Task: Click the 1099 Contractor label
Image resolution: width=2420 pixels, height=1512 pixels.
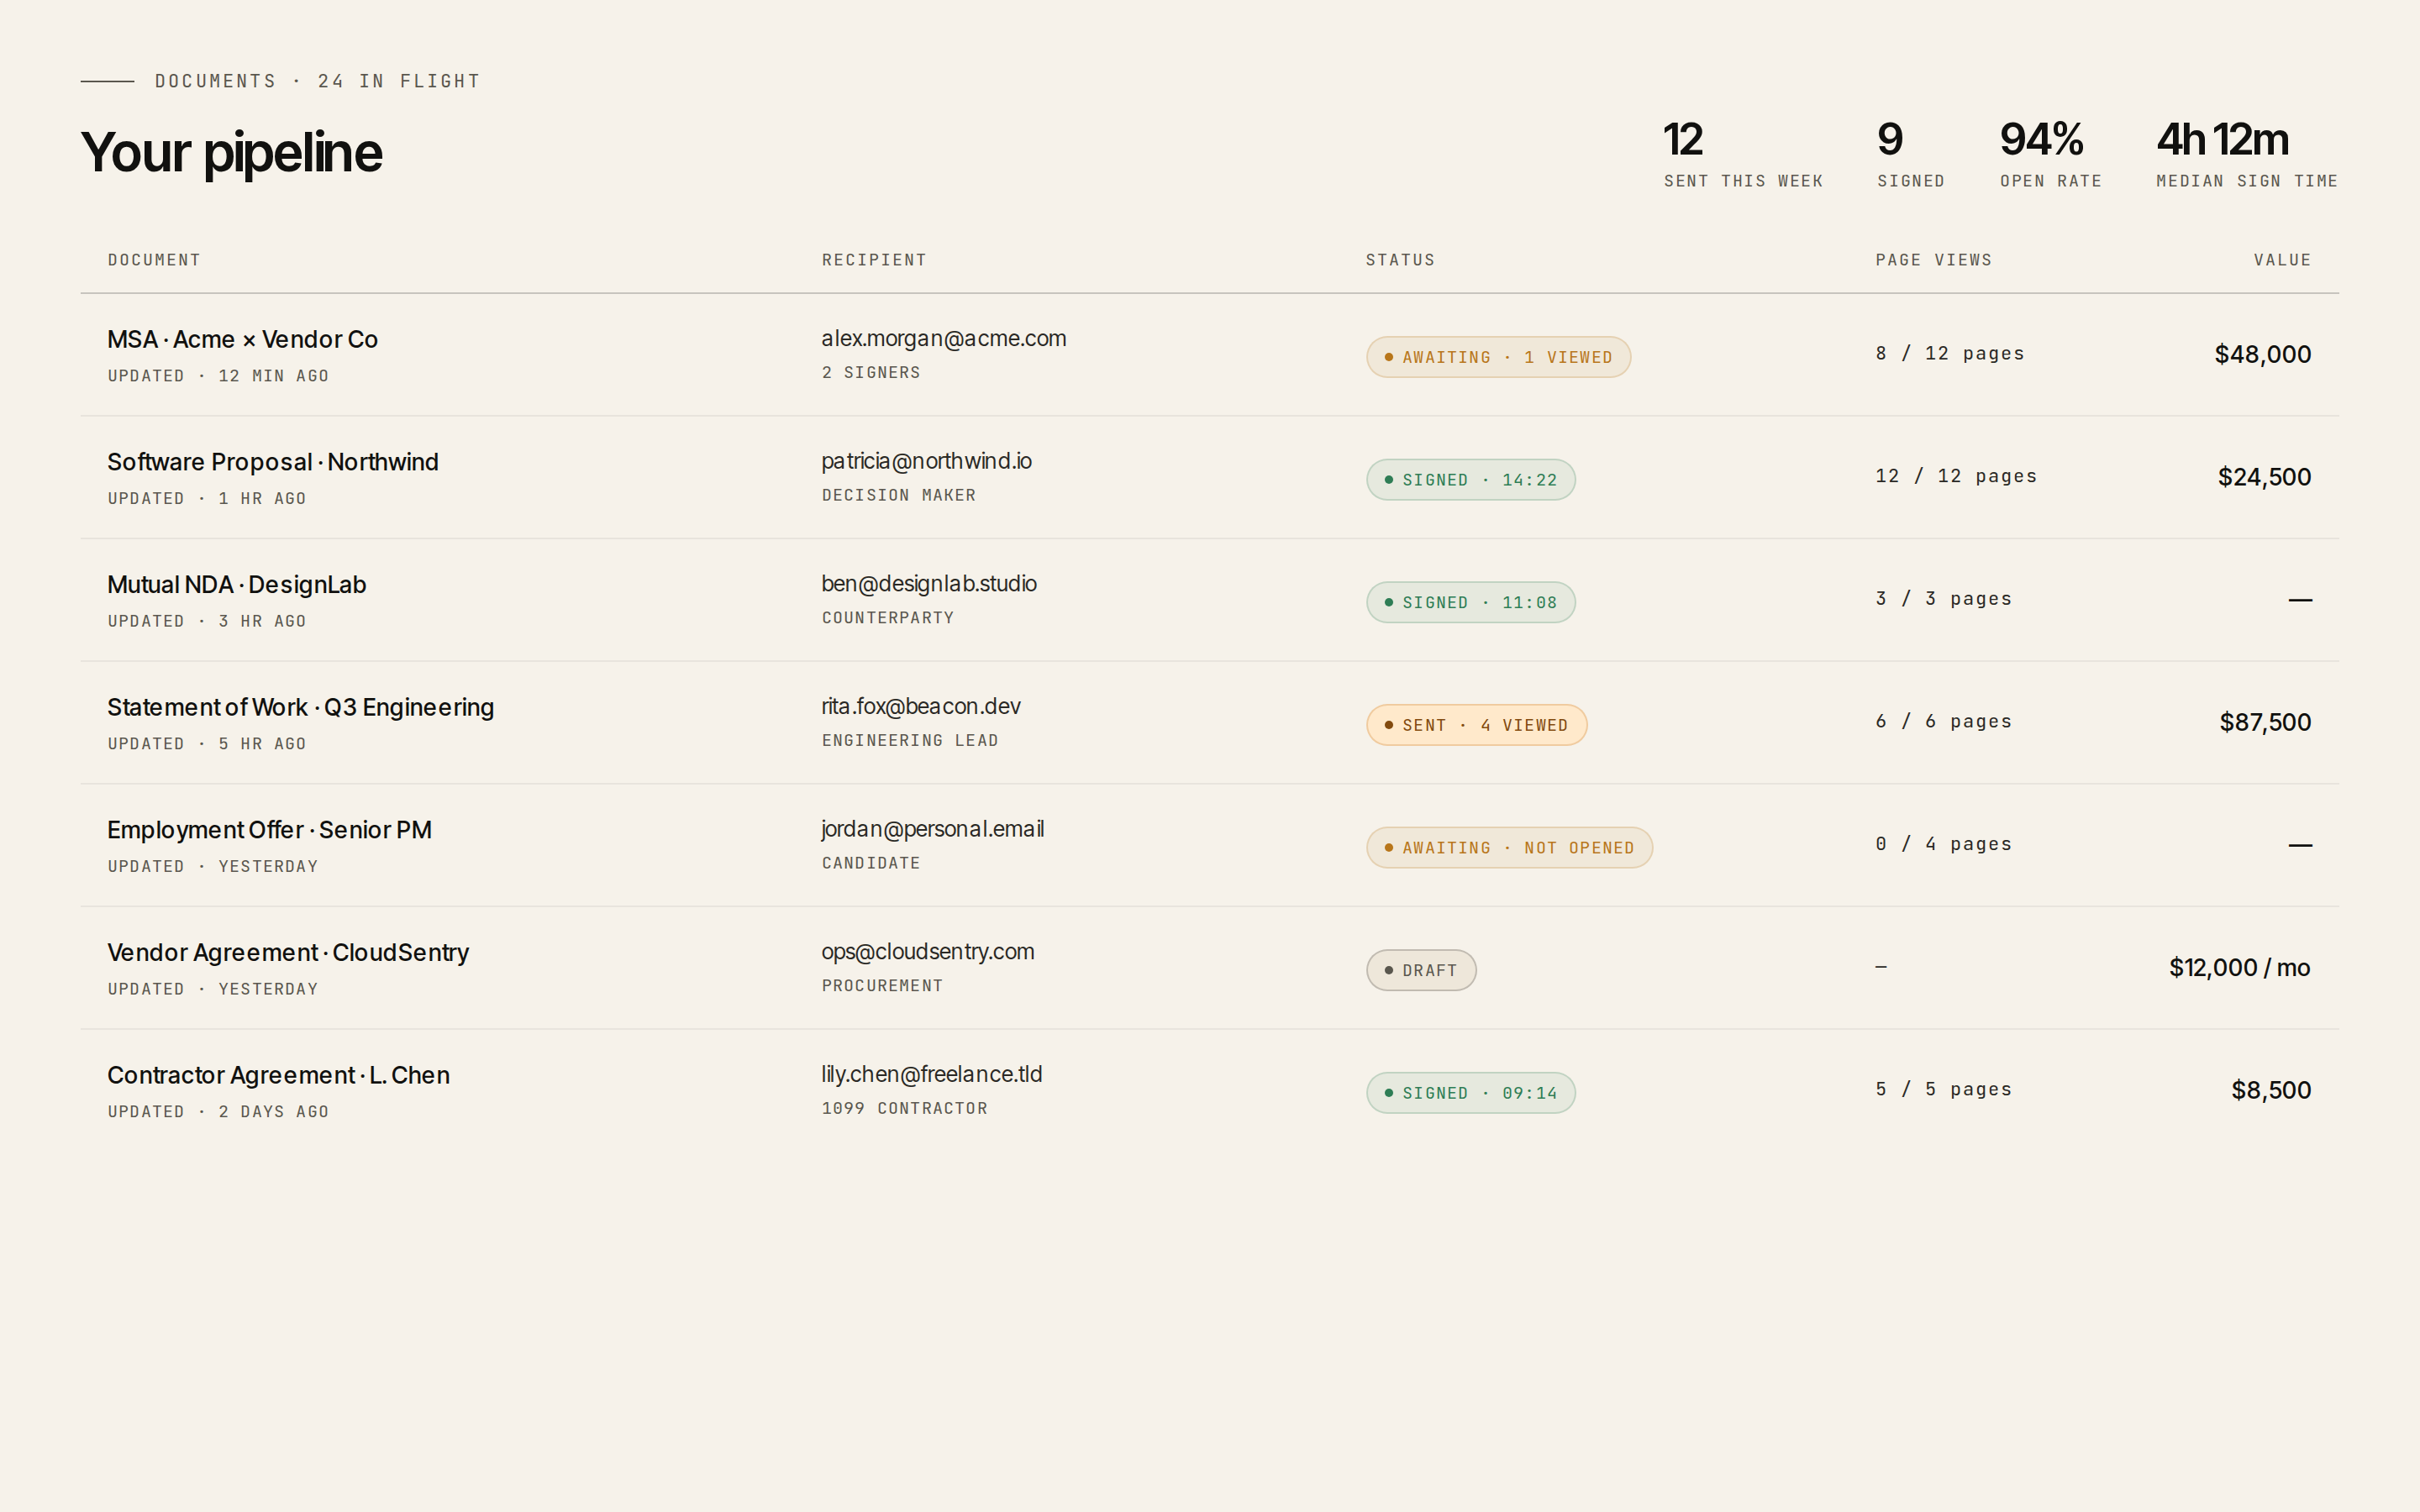Action: (x=905, y=1109)
